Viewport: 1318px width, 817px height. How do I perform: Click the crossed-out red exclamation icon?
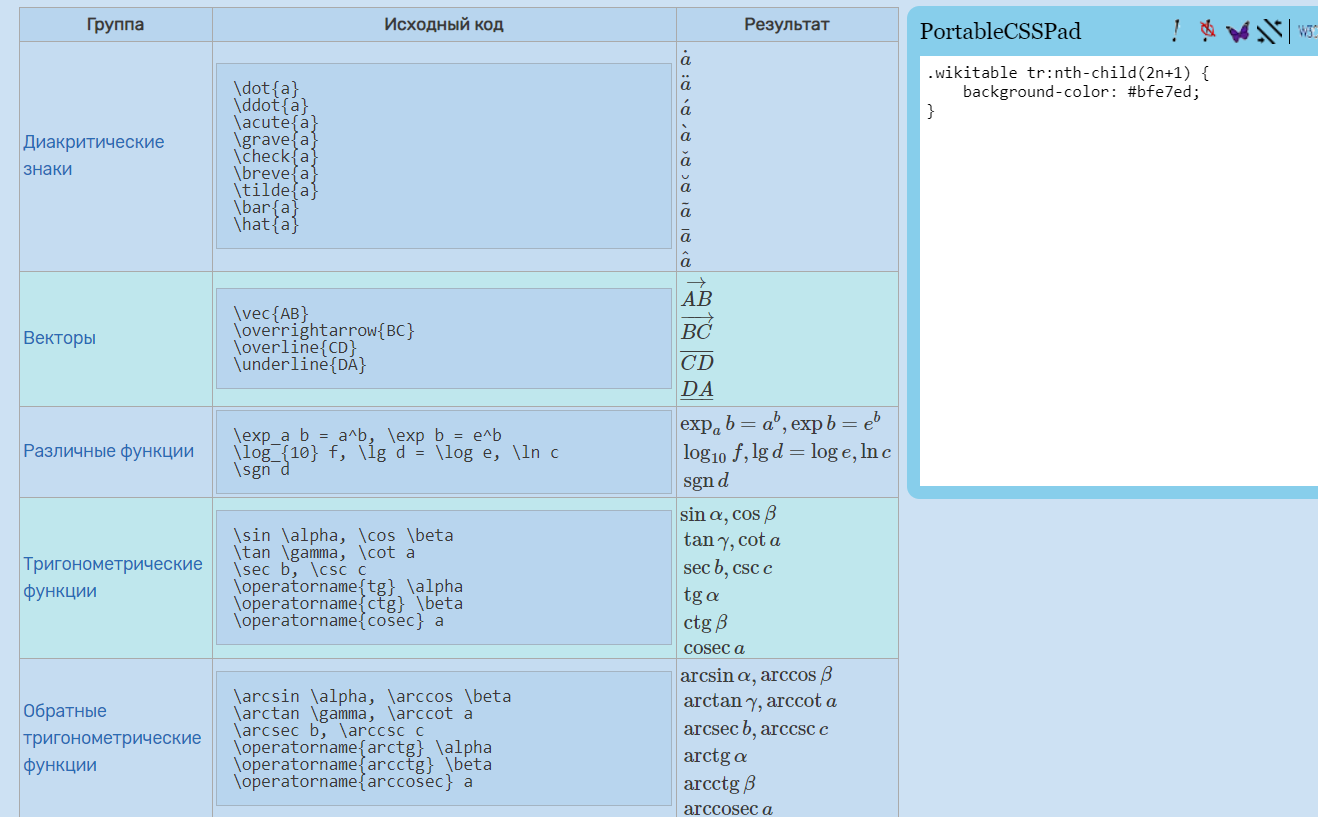(x=1208, y=31)
